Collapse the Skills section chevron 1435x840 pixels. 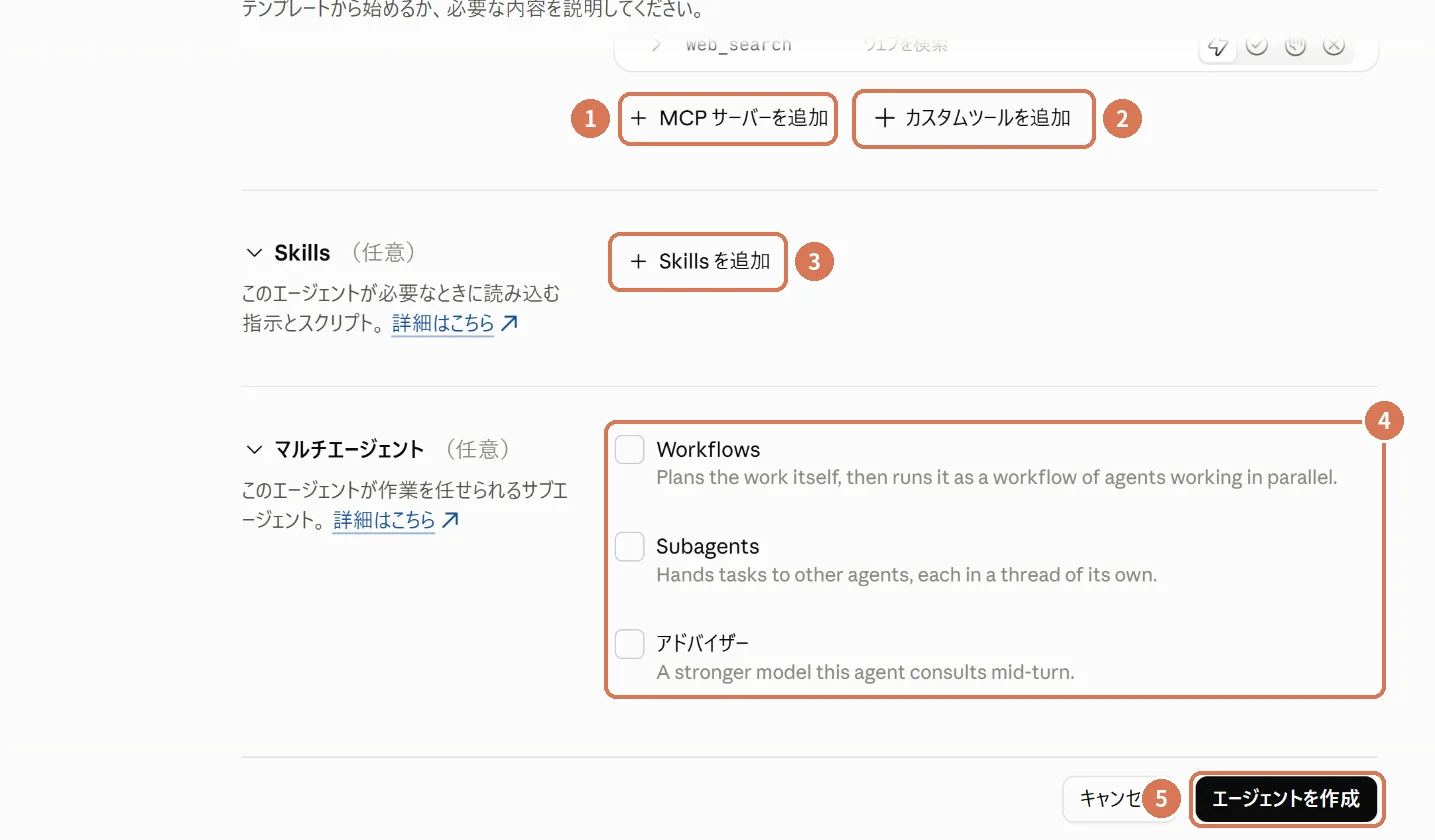click(253, 253)
